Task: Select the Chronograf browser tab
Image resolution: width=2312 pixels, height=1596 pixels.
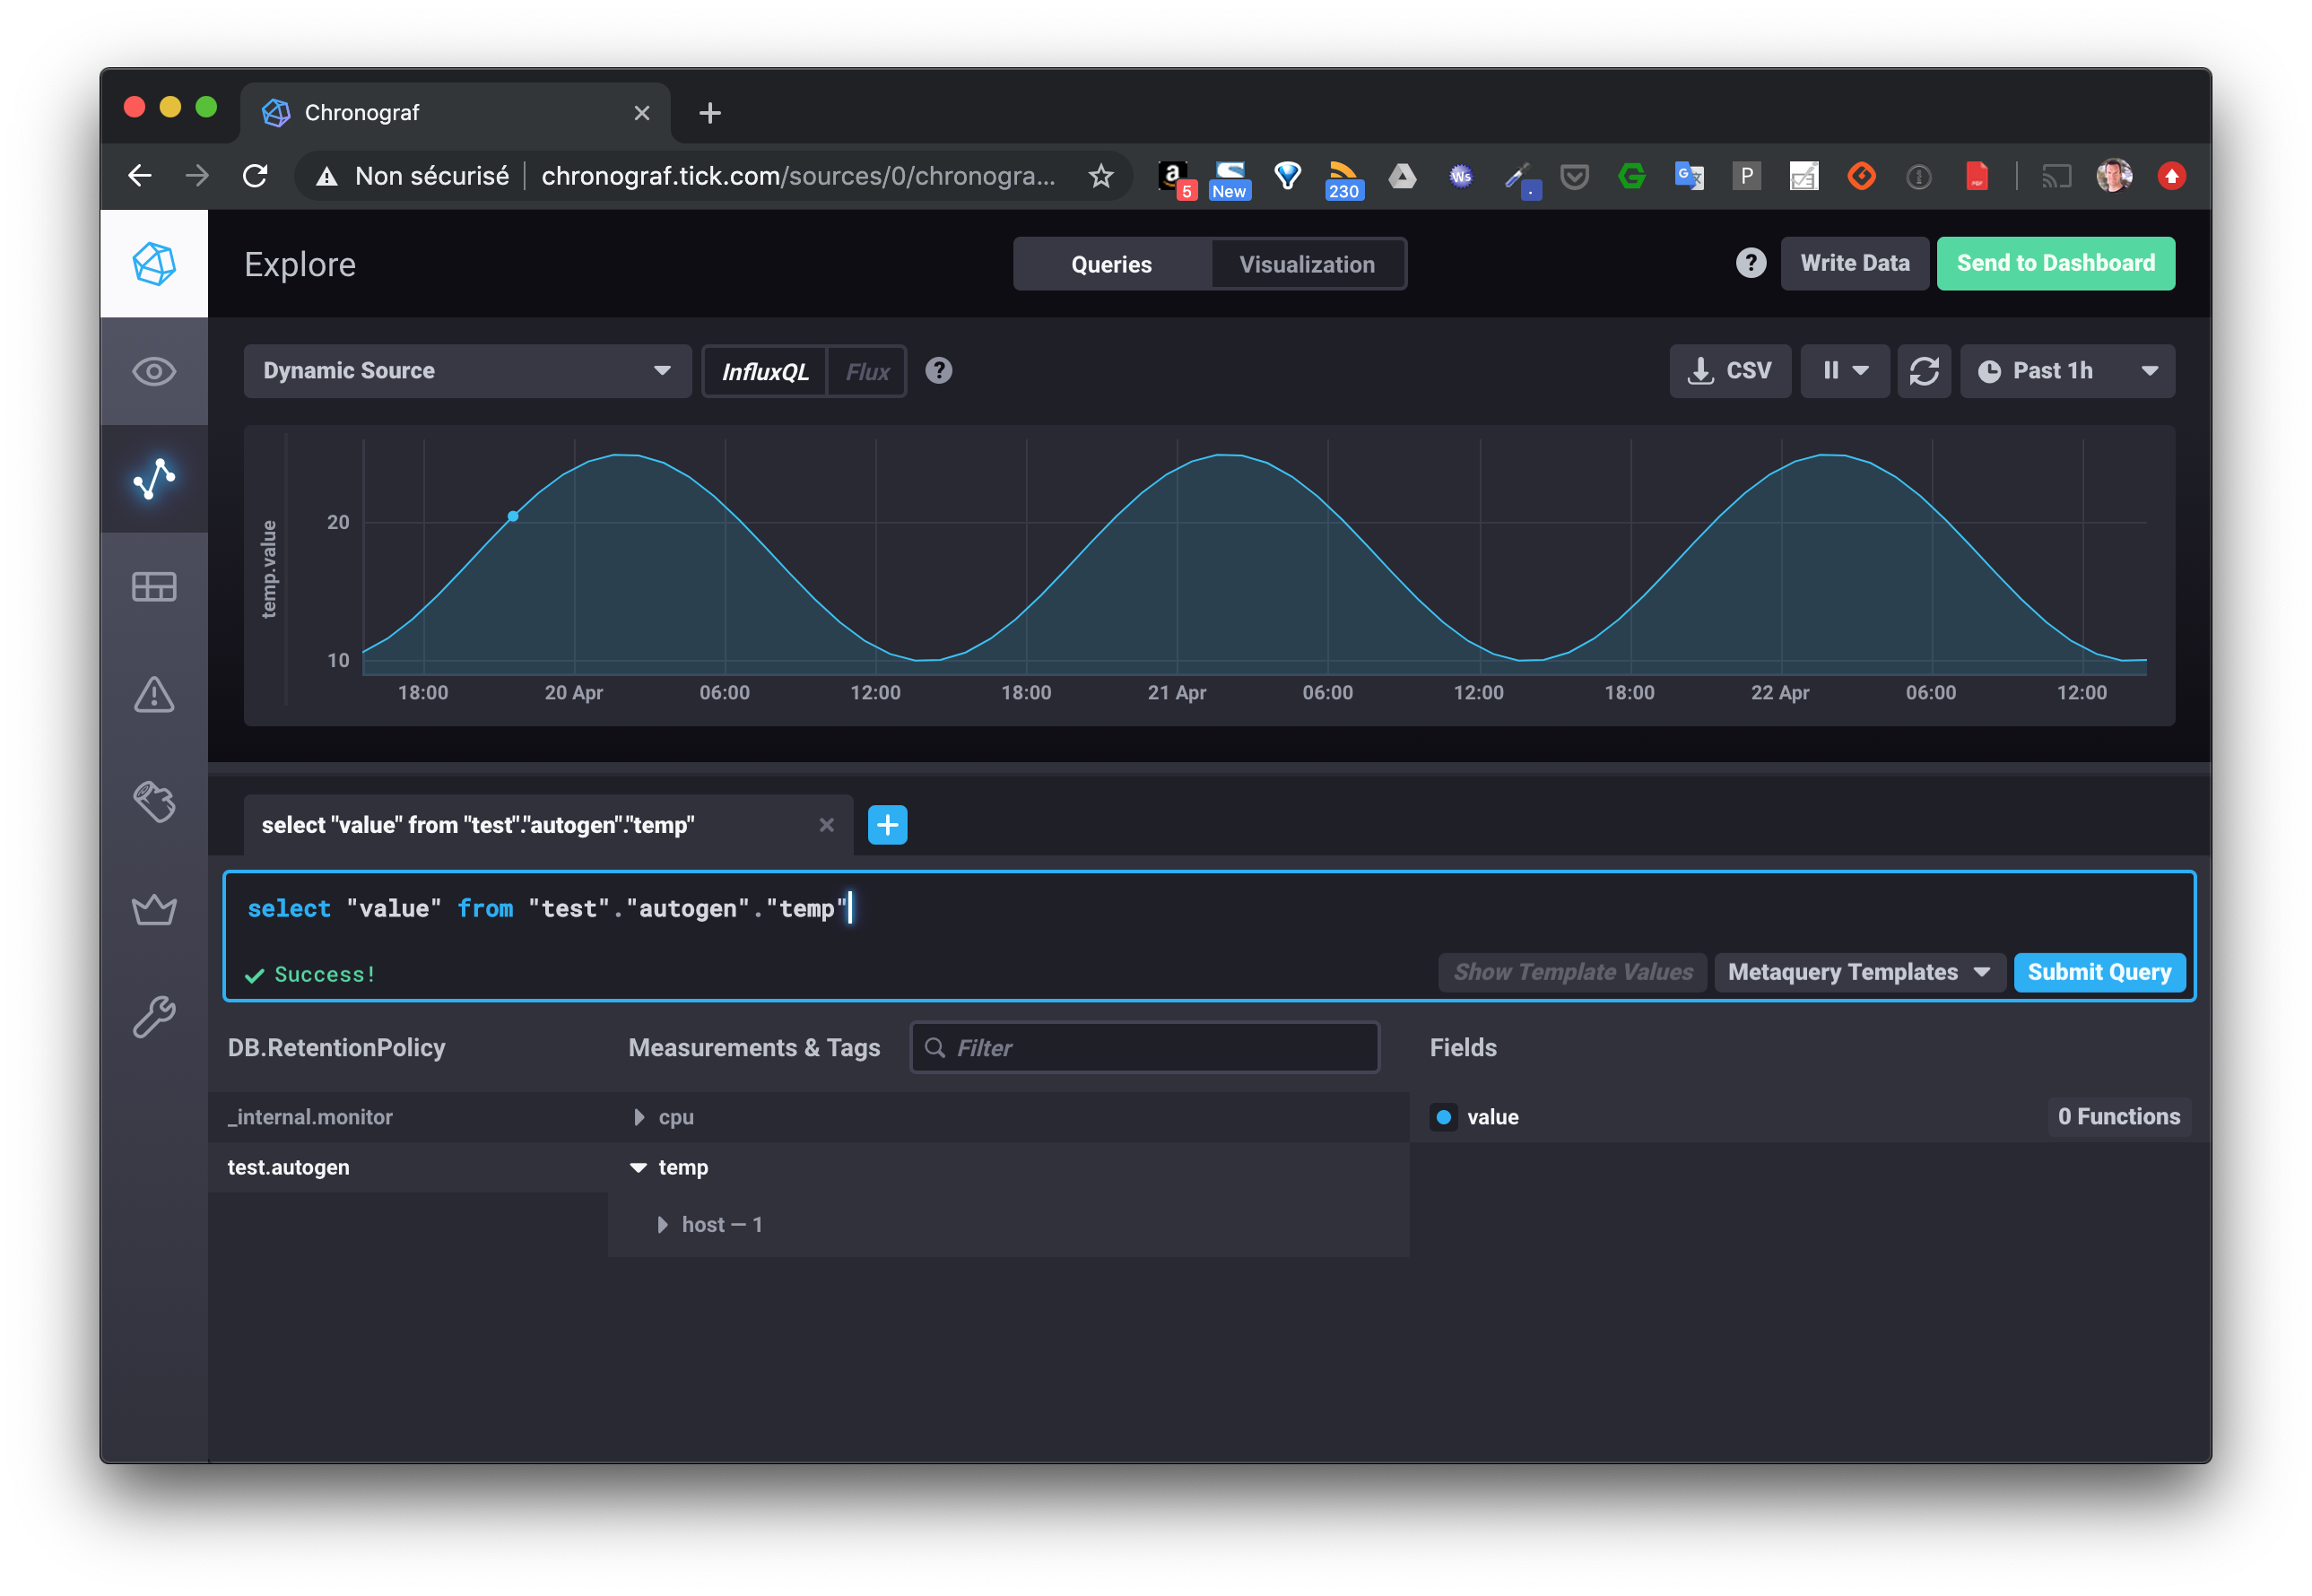Action: (x=455, y=113)
